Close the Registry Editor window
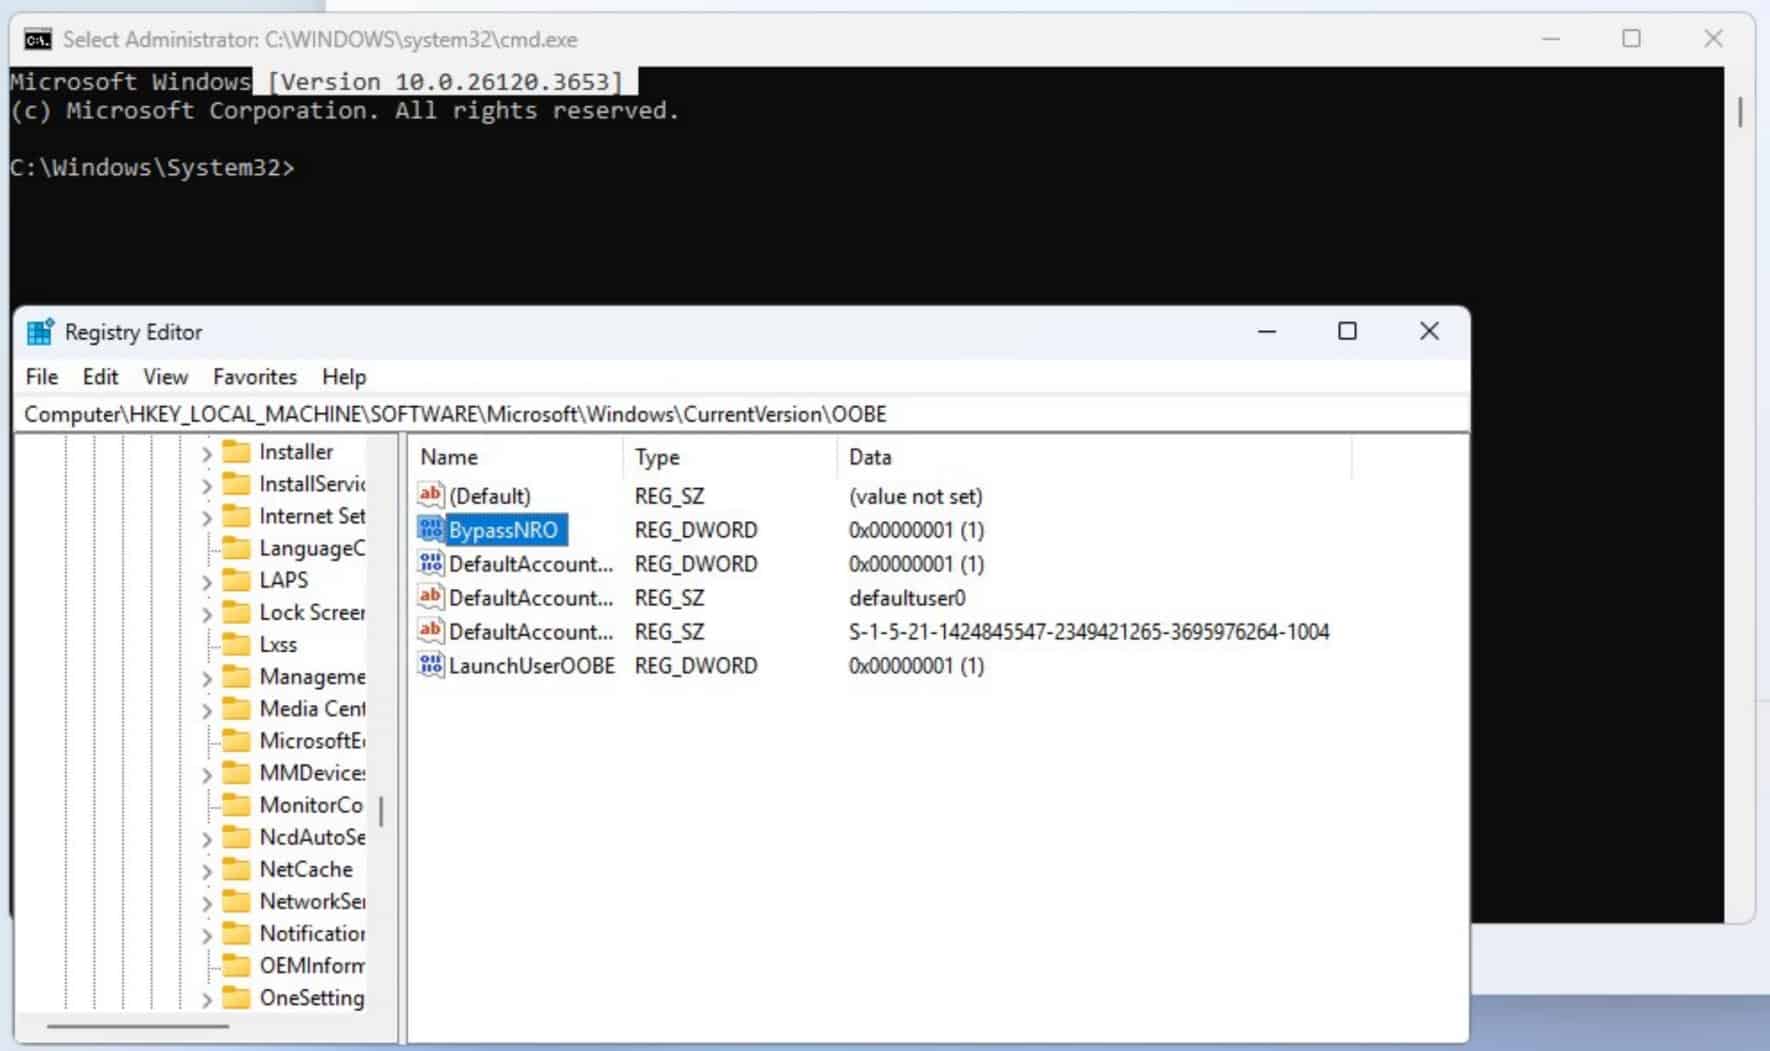This screenshot has width=1770, height=1051. 1429,331
